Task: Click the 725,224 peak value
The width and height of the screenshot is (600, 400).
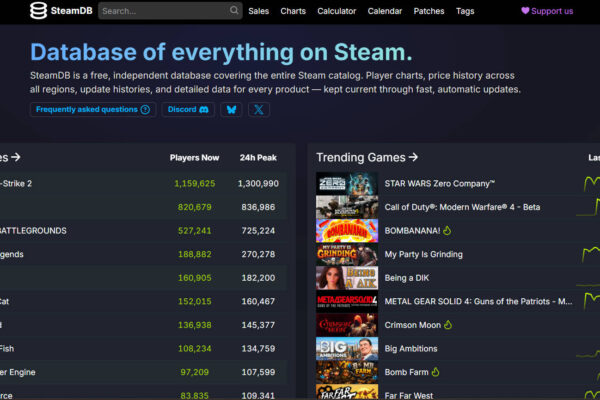Action: pos(258,231)
